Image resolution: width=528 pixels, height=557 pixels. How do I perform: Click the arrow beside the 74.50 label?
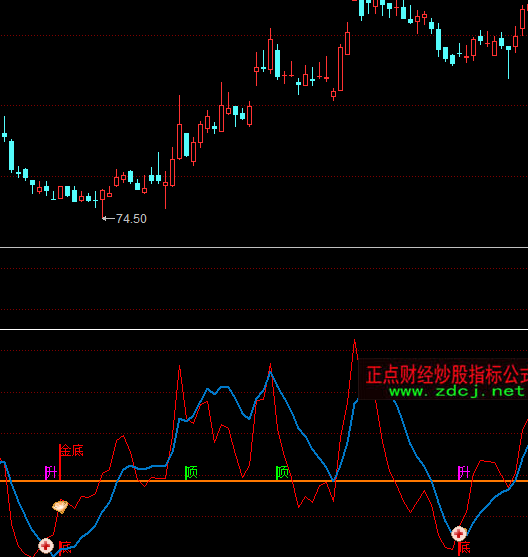(x=108, y=218)
